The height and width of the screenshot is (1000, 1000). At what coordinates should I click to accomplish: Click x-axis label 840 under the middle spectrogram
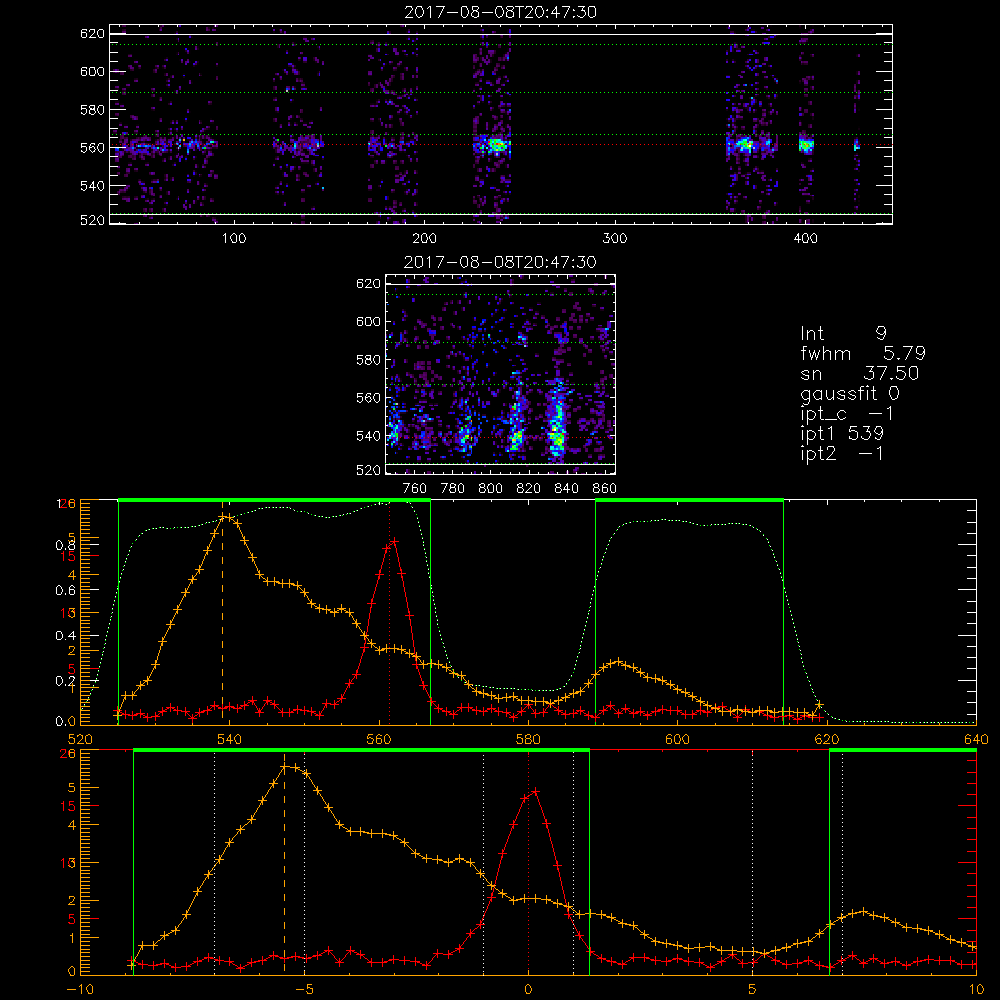[566, 489]
